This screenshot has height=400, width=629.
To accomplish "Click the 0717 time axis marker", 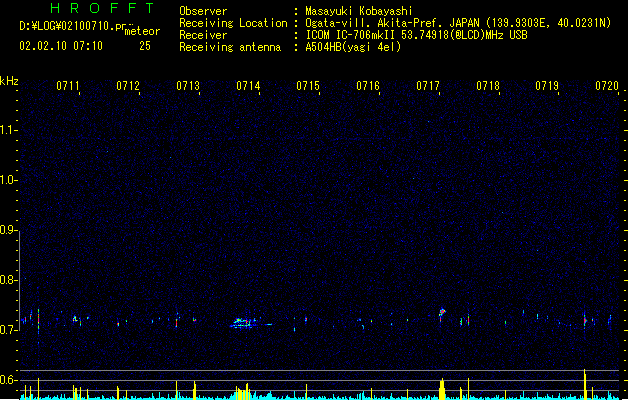I will tap(428, 86).
